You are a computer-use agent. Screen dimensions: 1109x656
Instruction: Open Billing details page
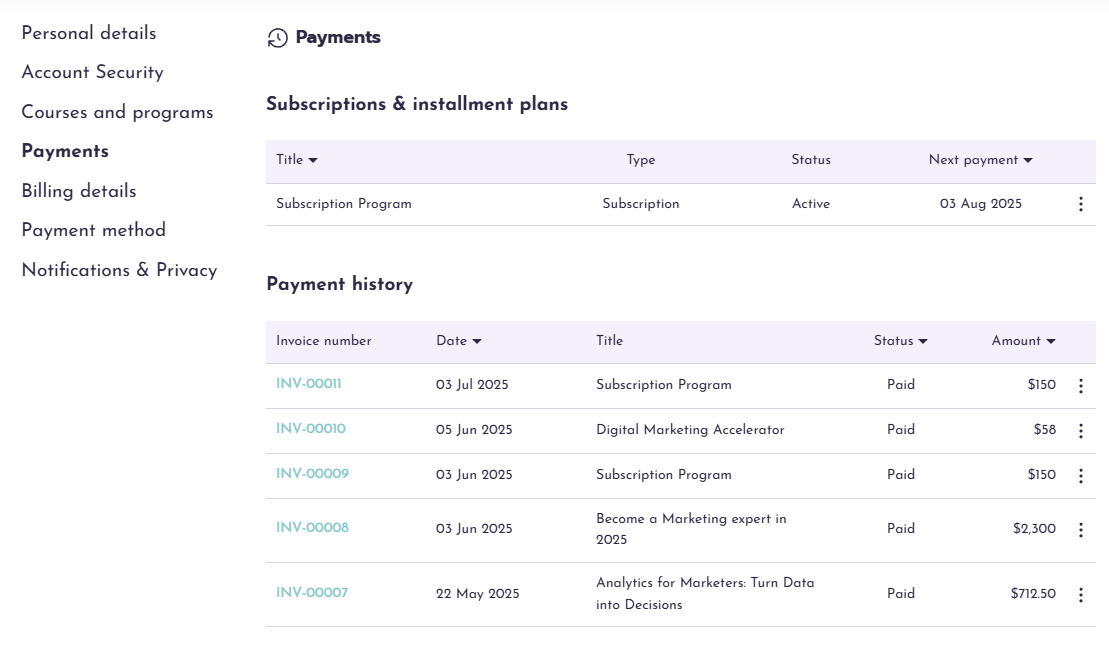click(x=79, y=191)
